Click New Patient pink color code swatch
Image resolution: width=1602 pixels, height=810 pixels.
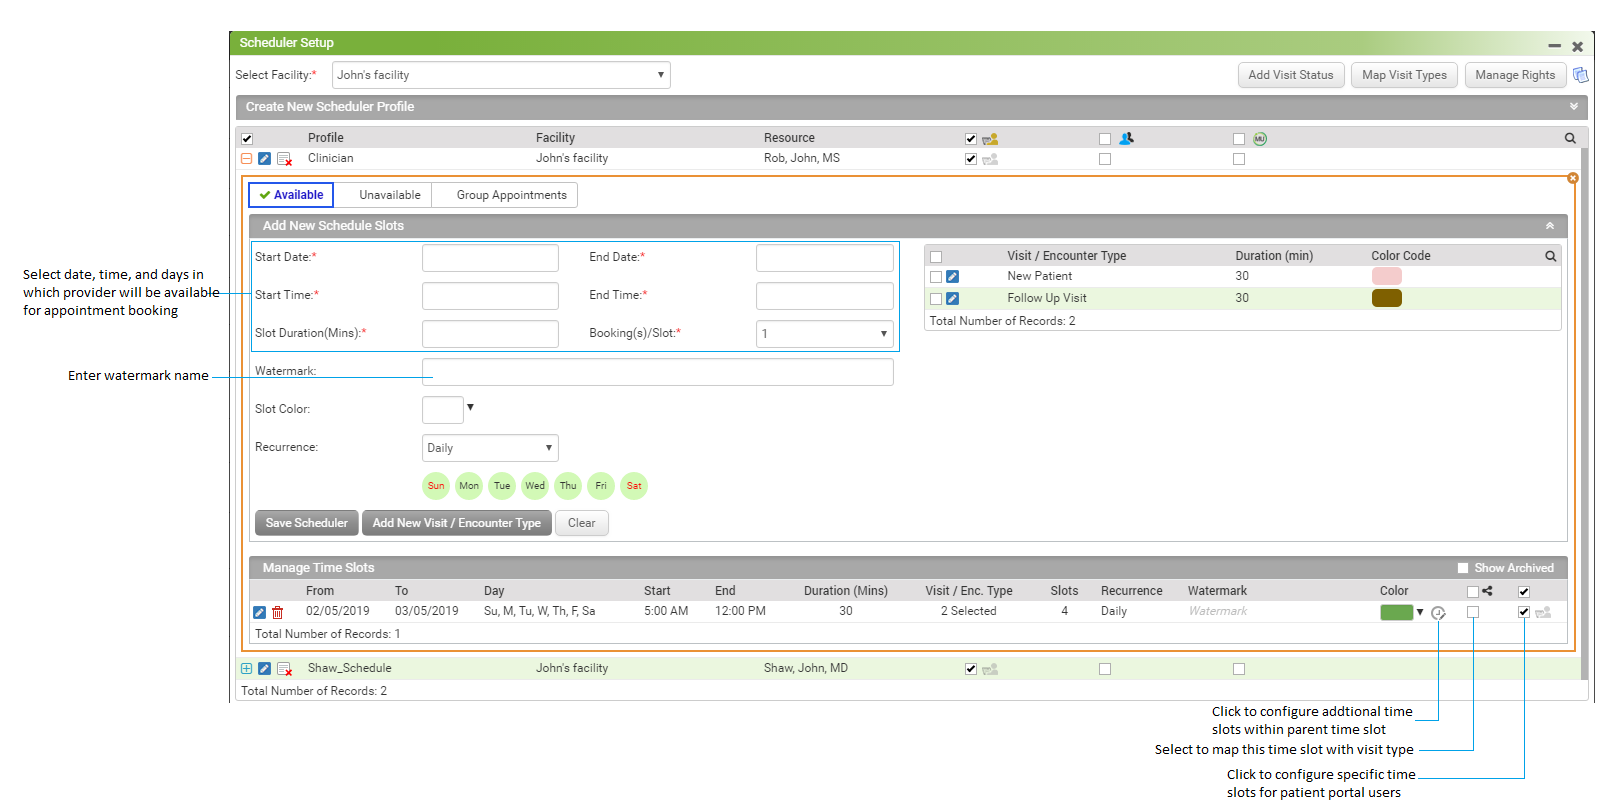tap(1387, 276)
